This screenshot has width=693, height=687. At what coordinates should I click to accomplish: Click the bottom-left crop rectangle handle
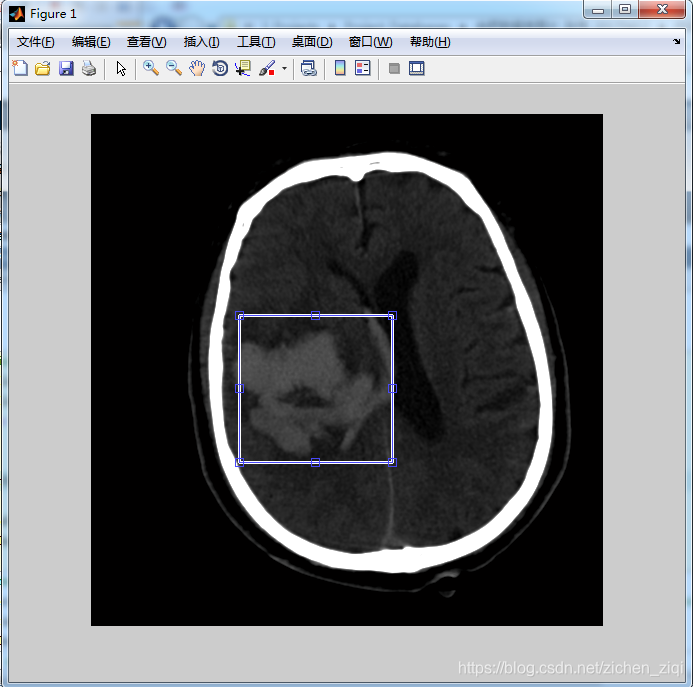click(x=240, y=462)
